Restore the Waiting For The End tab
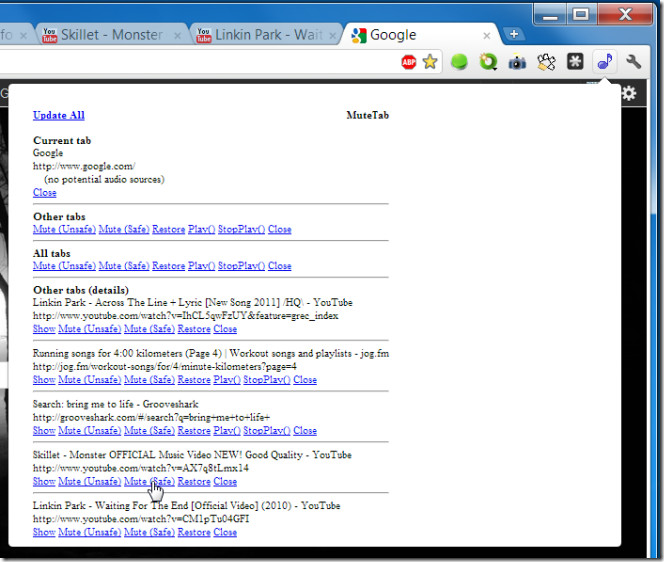Viewport: 664px width, 562px height. point(194,532)
